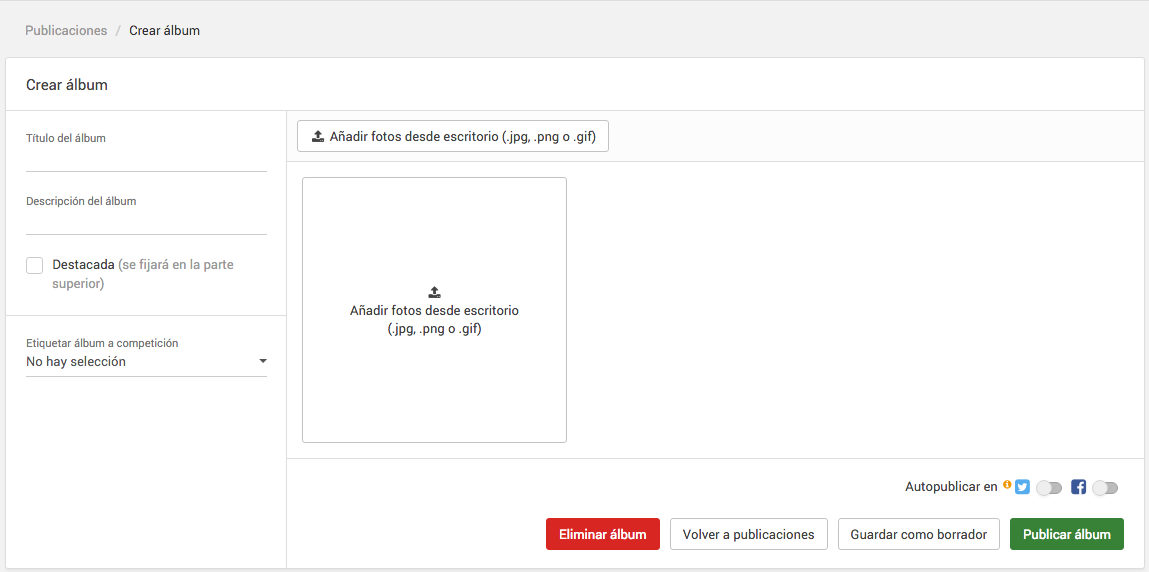
Task: Click the orange info icon beside Autopublicar en
Action: click(1007, 485)
